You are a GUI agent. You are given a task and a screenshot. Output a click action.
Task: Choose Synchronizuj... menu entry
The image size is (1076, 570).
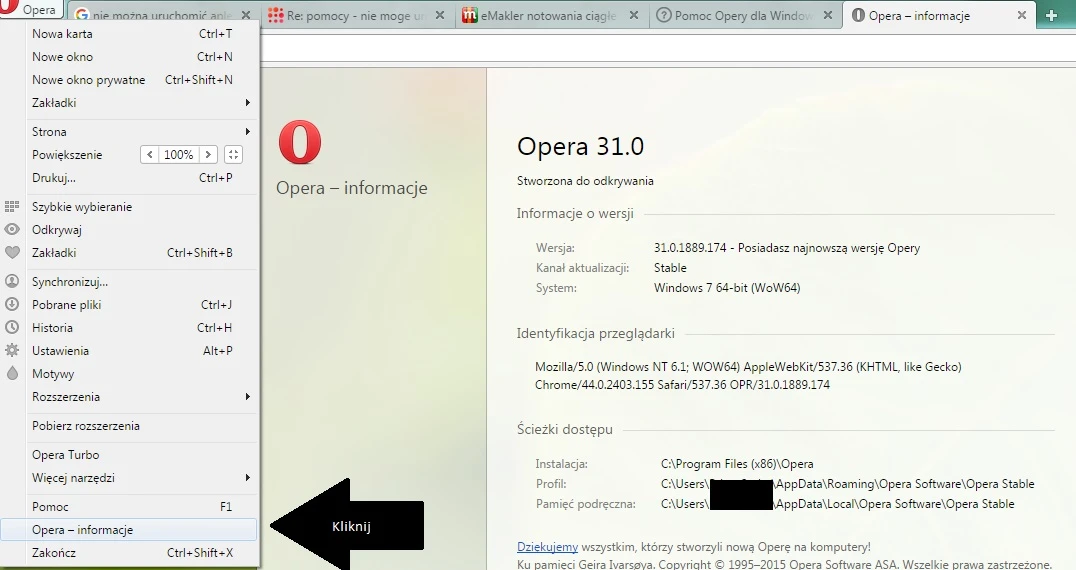(x=130, y=281)
